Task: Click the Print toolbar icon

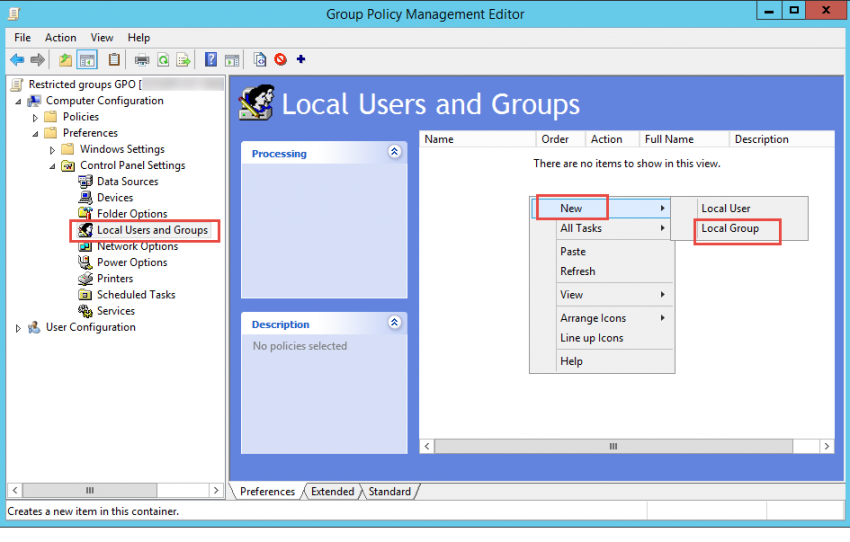Action: click(142, 59)
